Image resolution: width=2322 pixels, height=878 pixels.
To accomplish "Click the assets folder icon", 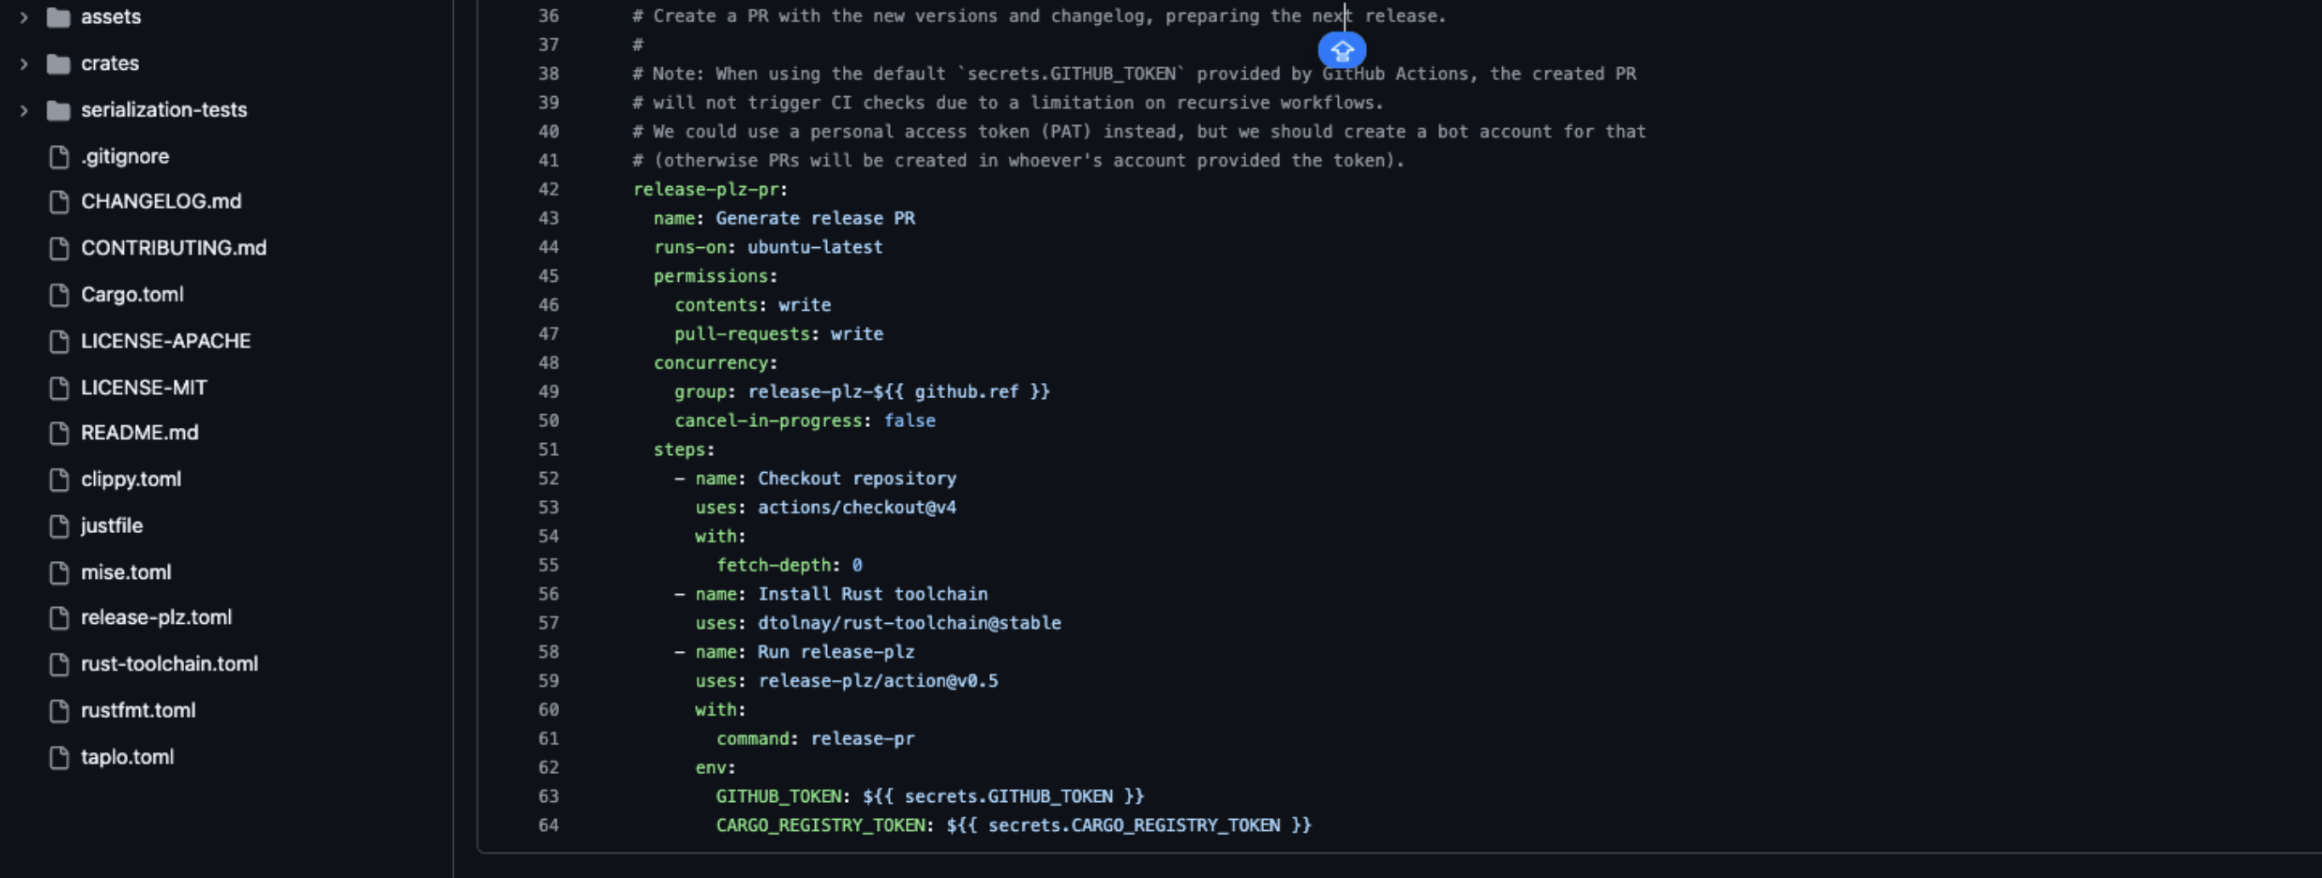I will [x=59, y=17].
